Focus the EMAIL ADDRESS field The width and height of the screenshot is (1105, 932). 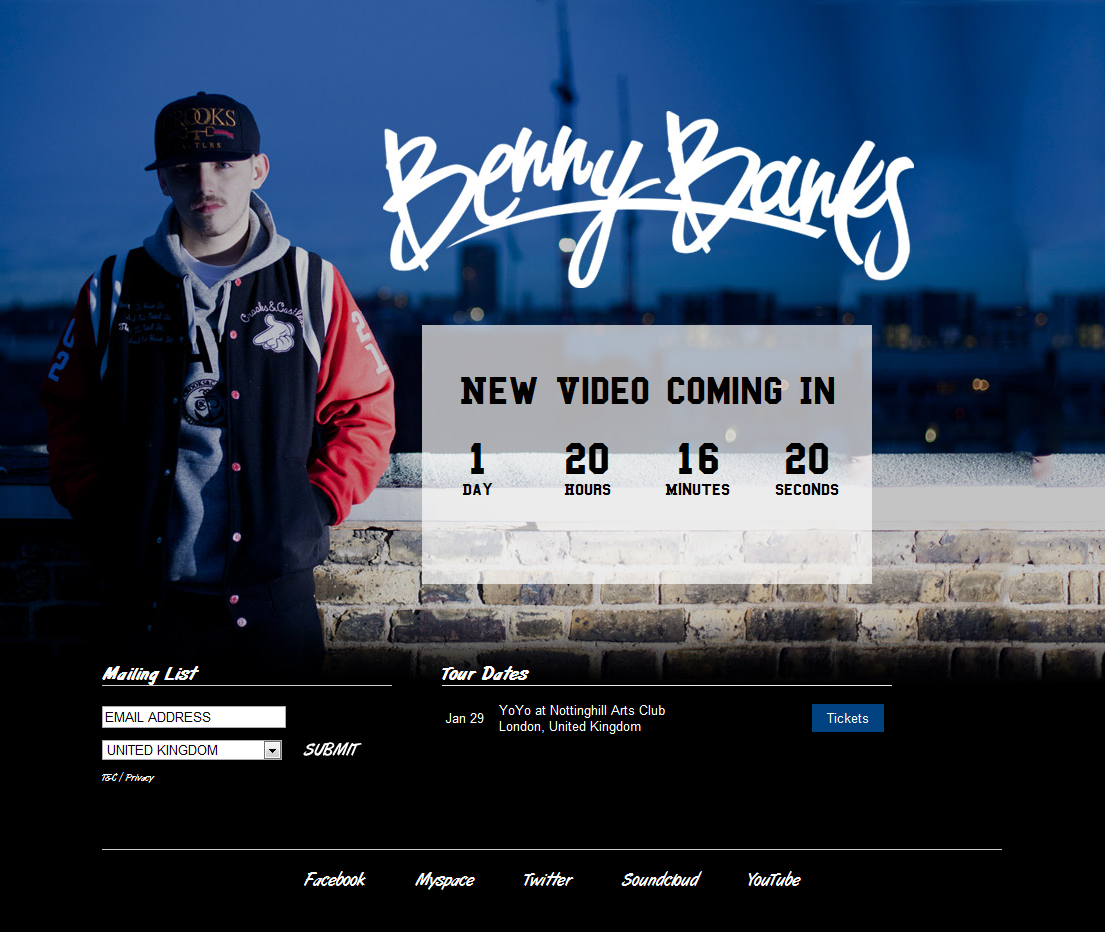pyautogui.click(x=194, y=717)
